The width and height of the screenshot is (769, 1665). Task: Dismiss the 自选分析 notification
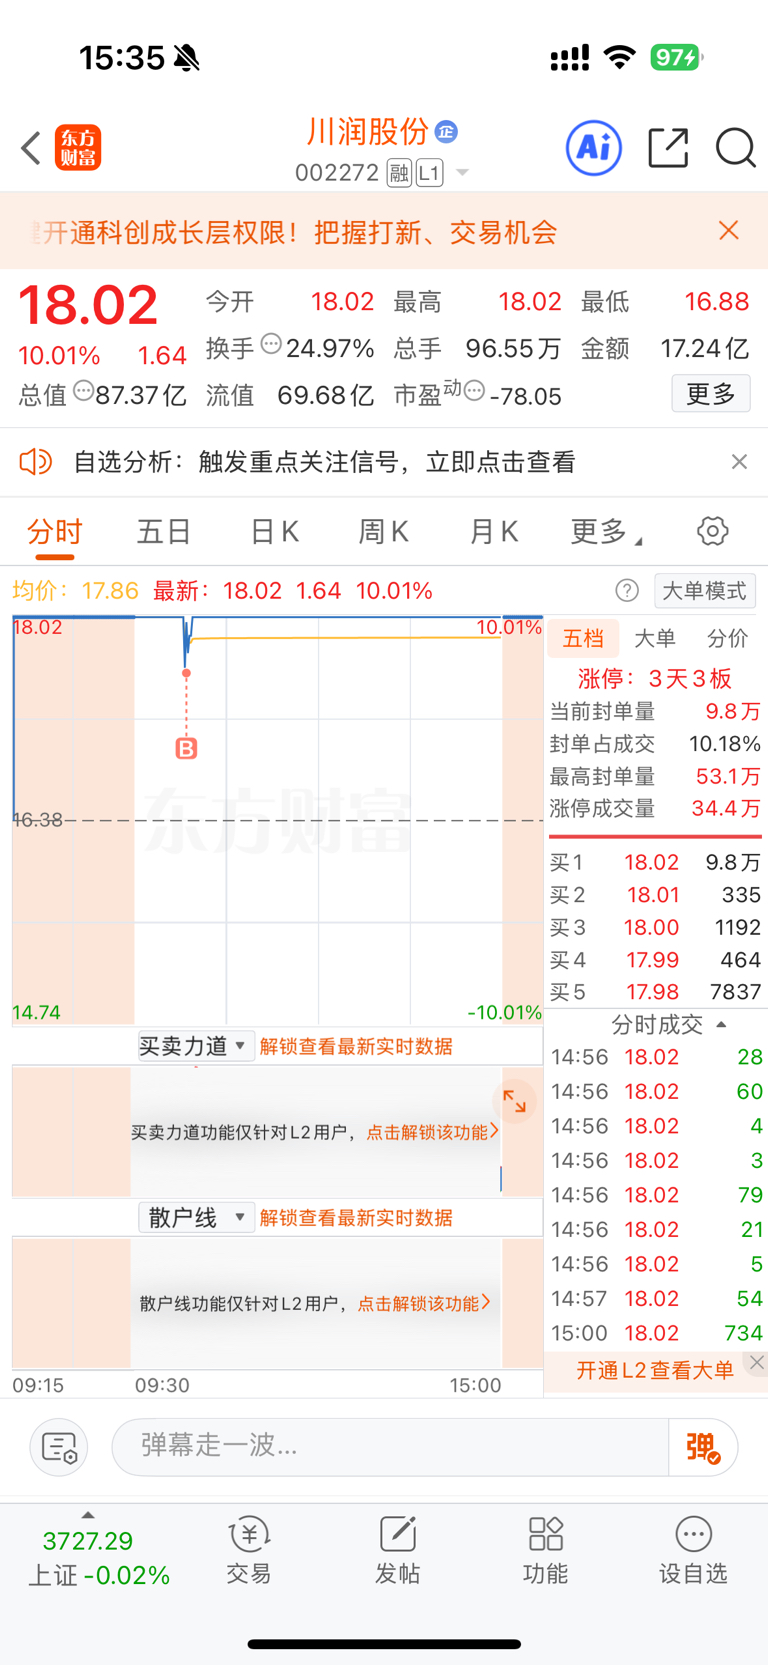[739, 461]
